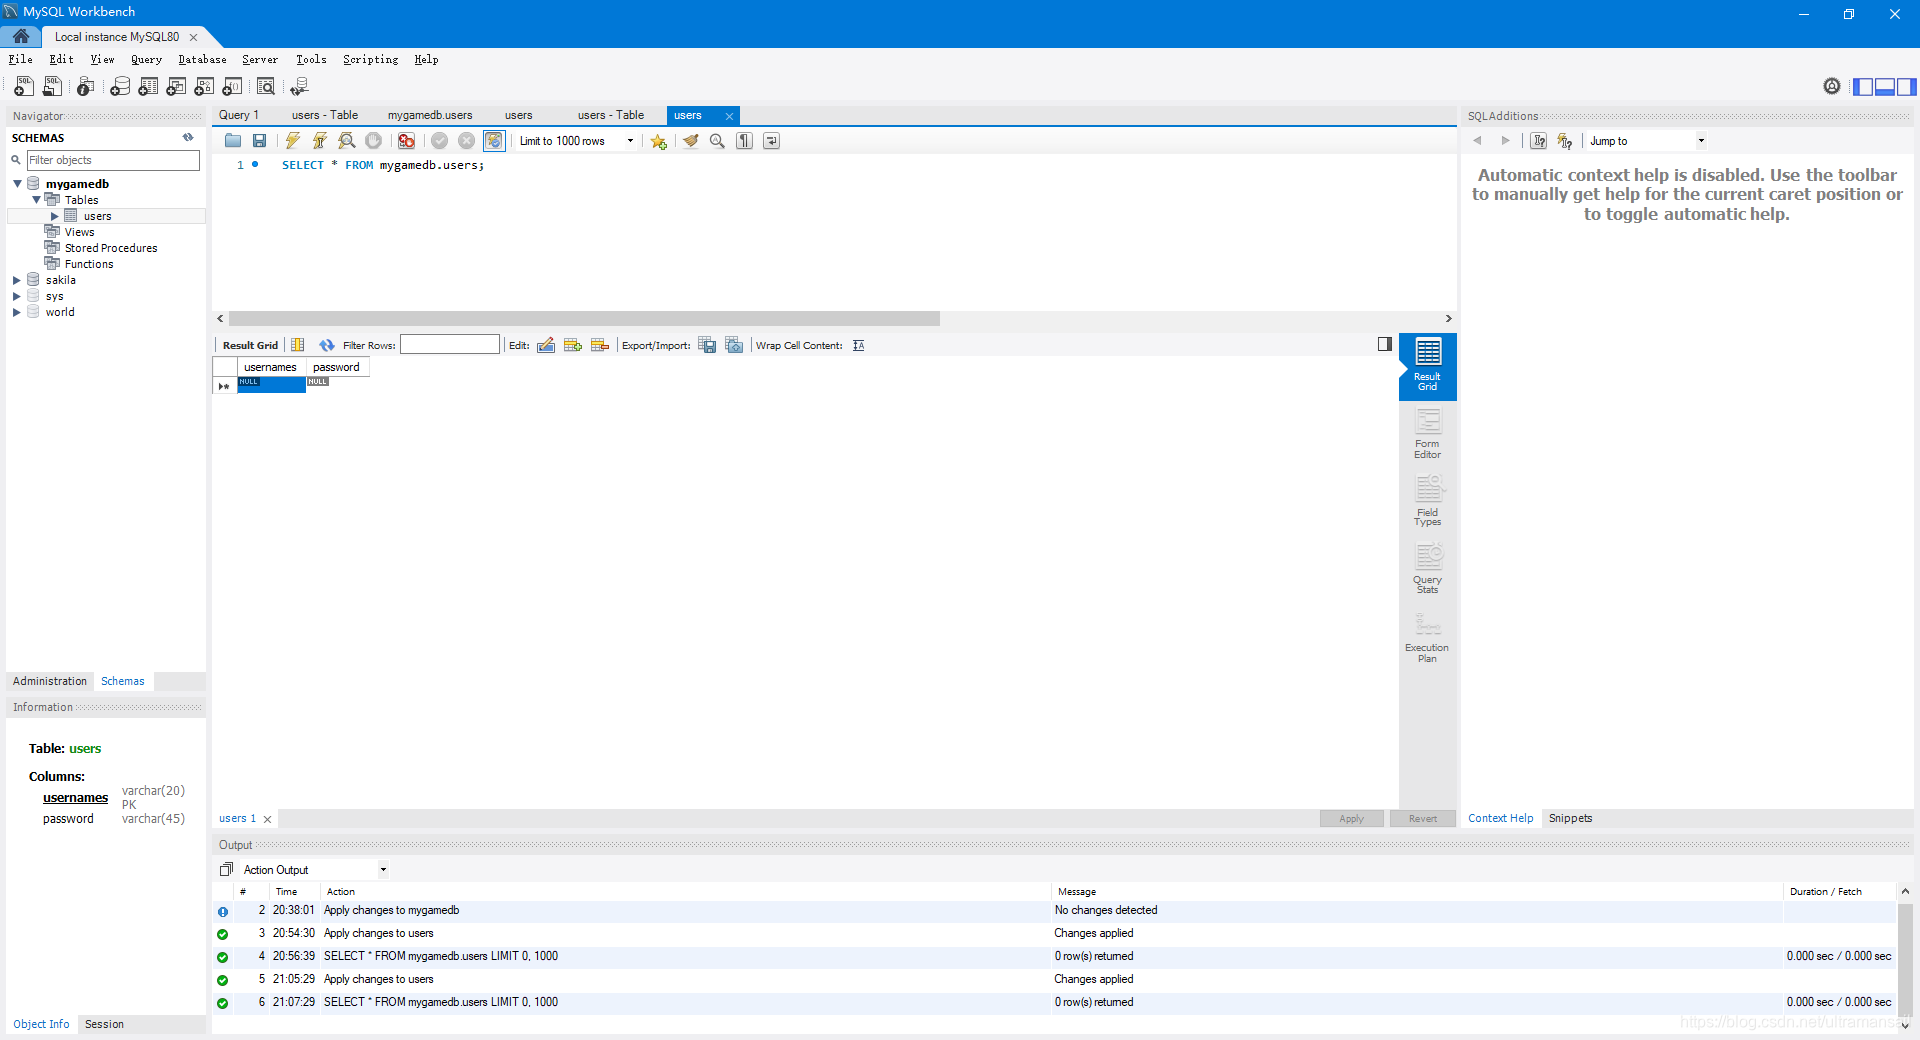This screenshot has height=1040, width=1920.
Task: Open the Jump to dropdown in SQL Additions
Action: point(1647,141)
